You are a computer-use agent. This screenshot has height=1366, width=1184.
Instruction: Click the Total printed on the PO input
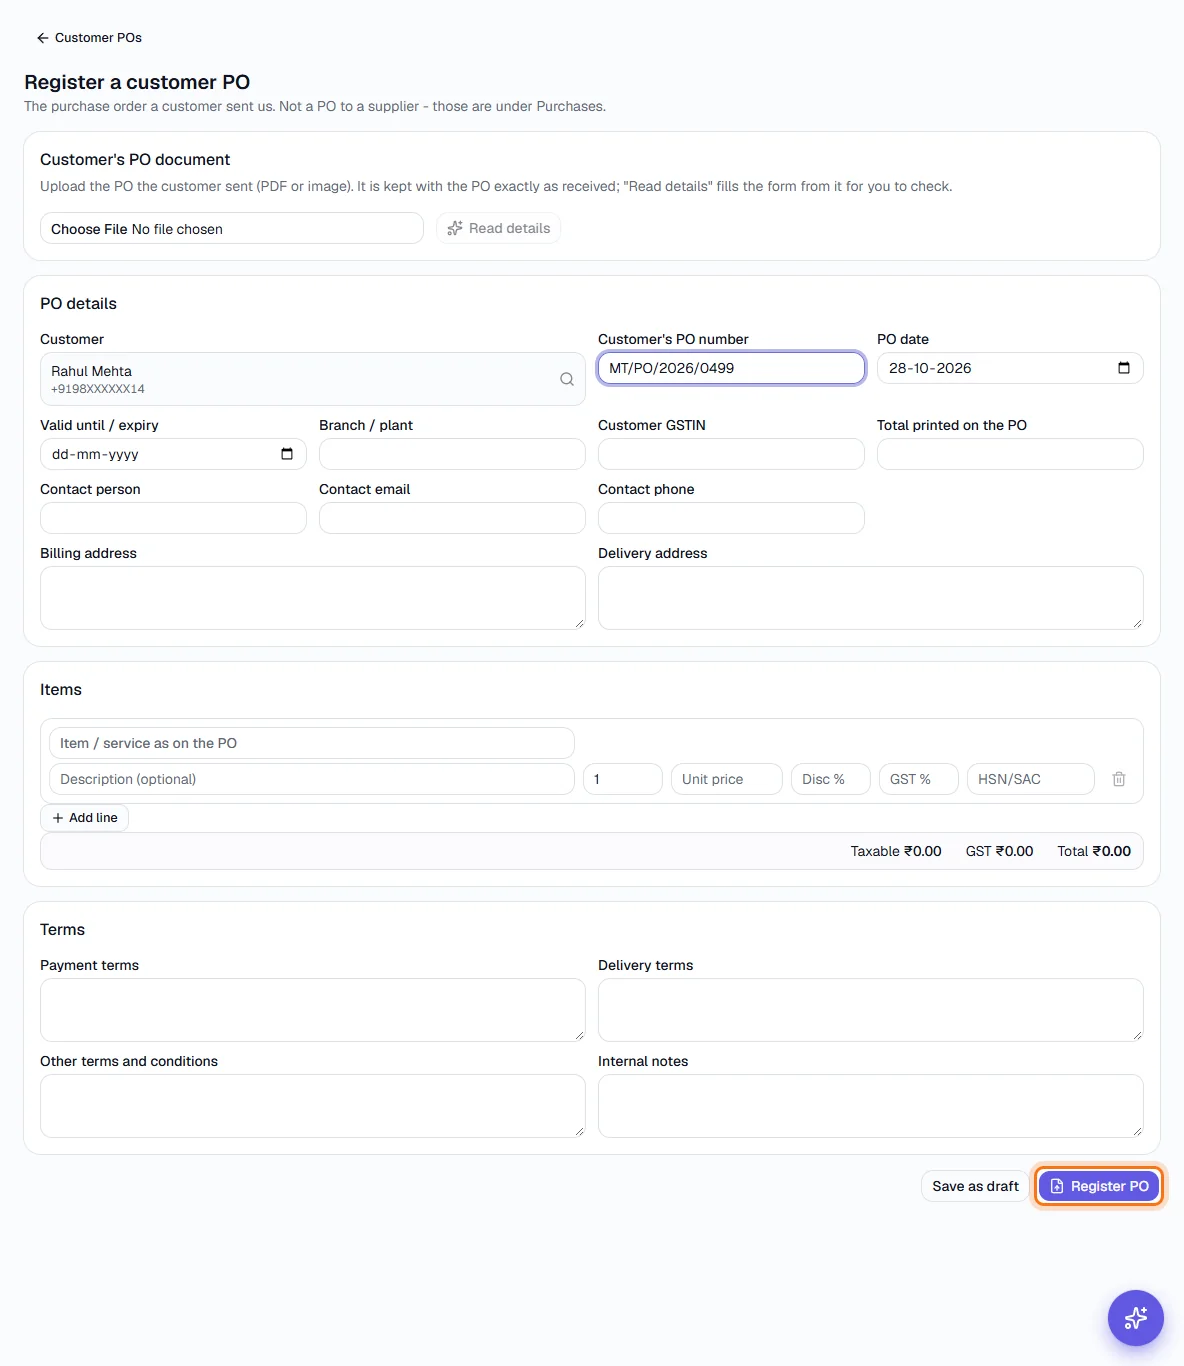(1010, 454)
